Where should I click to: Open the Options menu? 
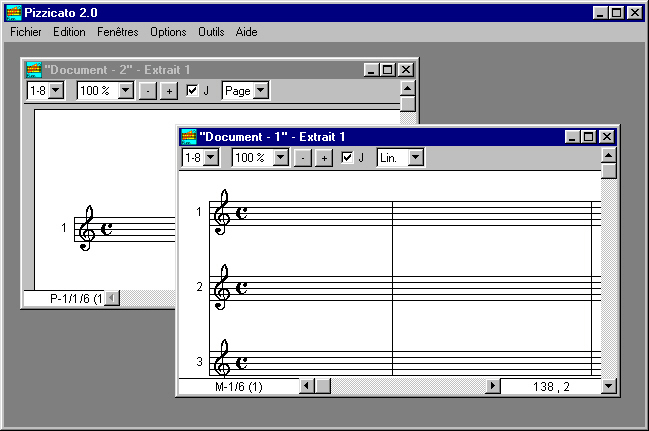[x=168, y=32]
